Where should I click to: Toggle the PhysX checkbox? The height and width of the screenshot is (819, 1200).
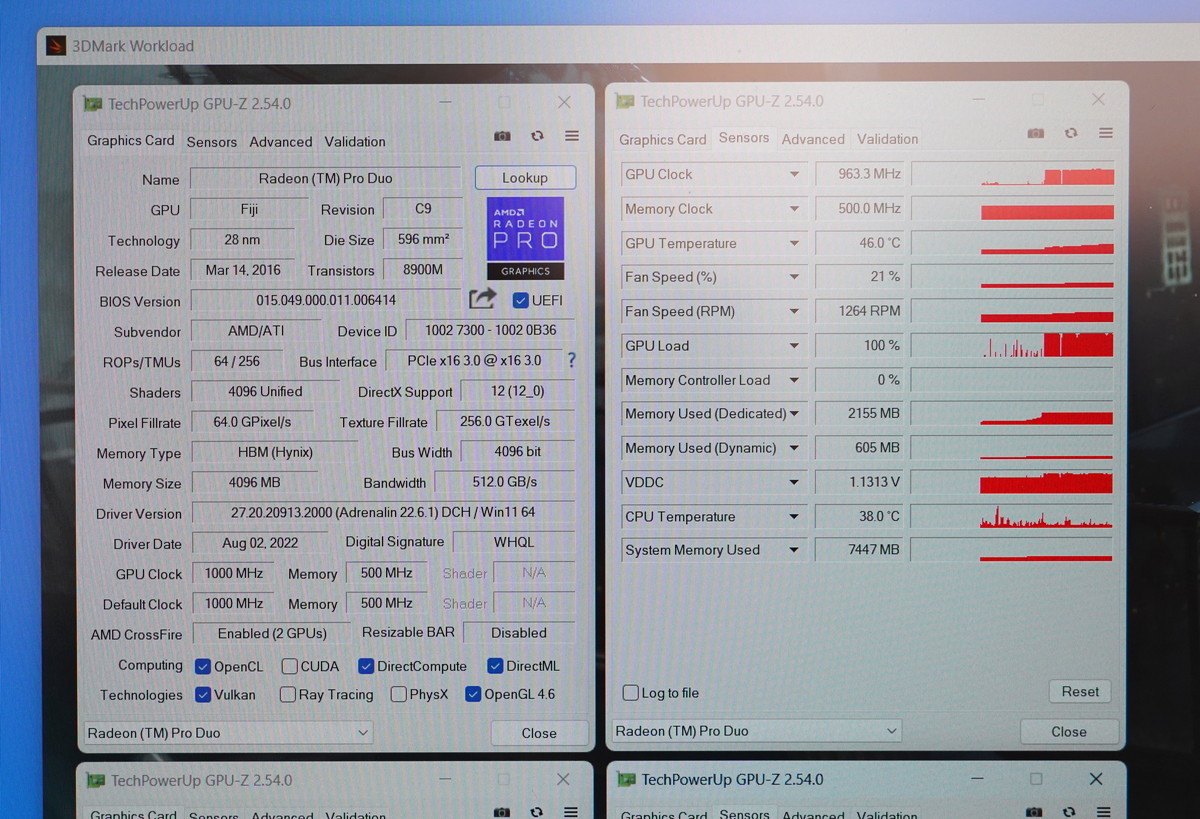click(x=399, y=694)
